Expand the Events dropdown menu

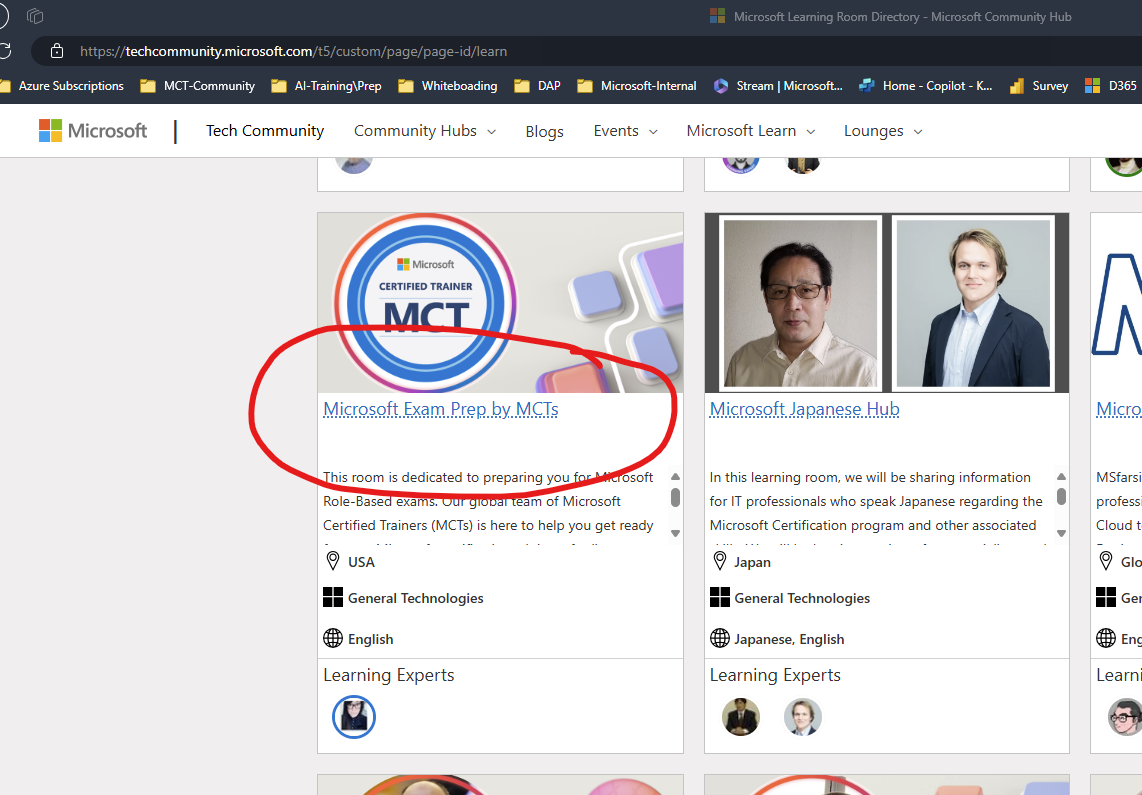(x=626, y=131)
